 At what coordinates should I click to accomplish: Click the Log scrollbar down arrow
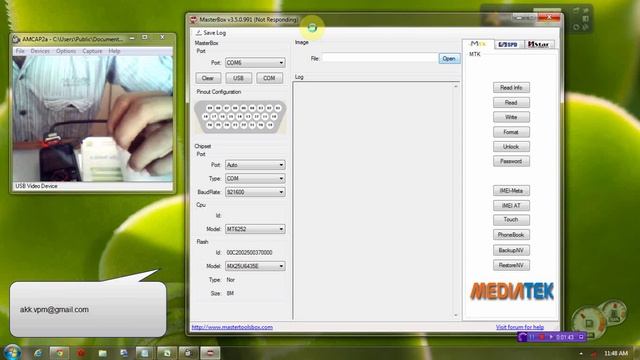(456, 315)
